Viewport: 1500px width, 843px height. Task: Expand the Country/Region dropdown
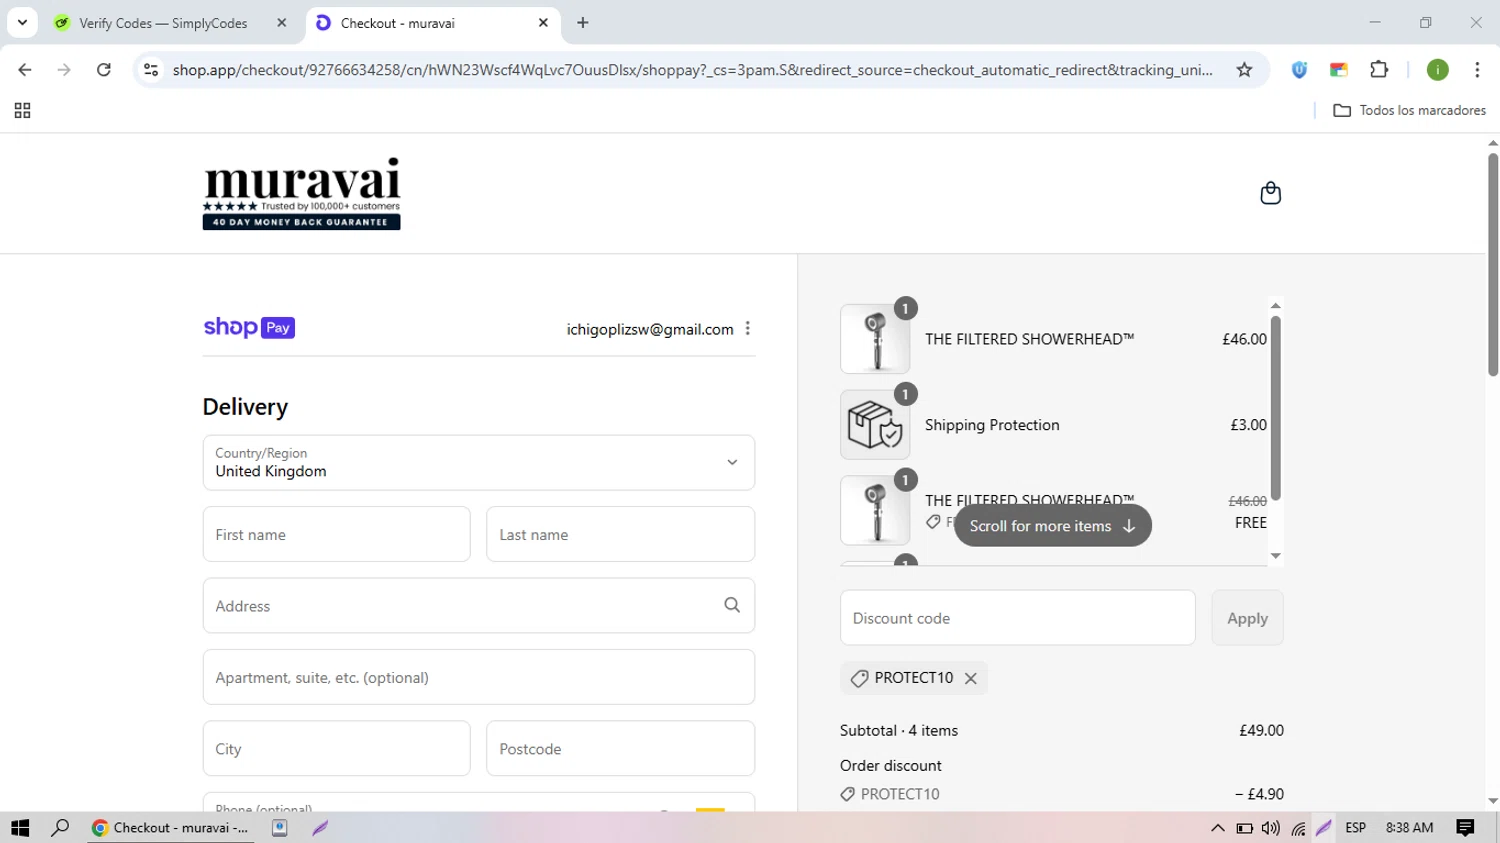tap(478, 462)
